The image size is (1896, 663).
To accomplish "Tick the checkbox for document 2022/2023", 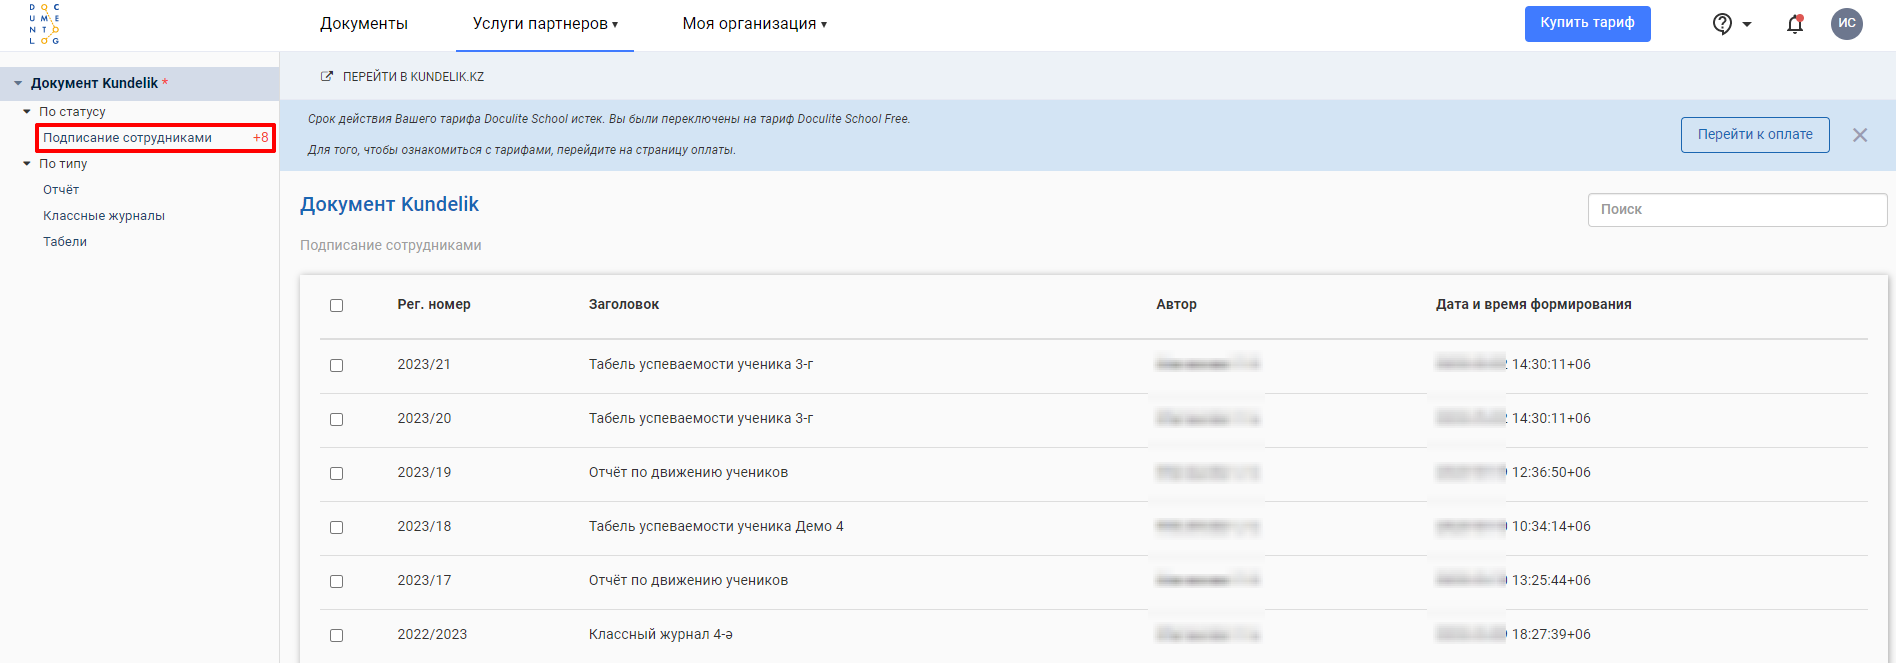I will coord(336,635).
